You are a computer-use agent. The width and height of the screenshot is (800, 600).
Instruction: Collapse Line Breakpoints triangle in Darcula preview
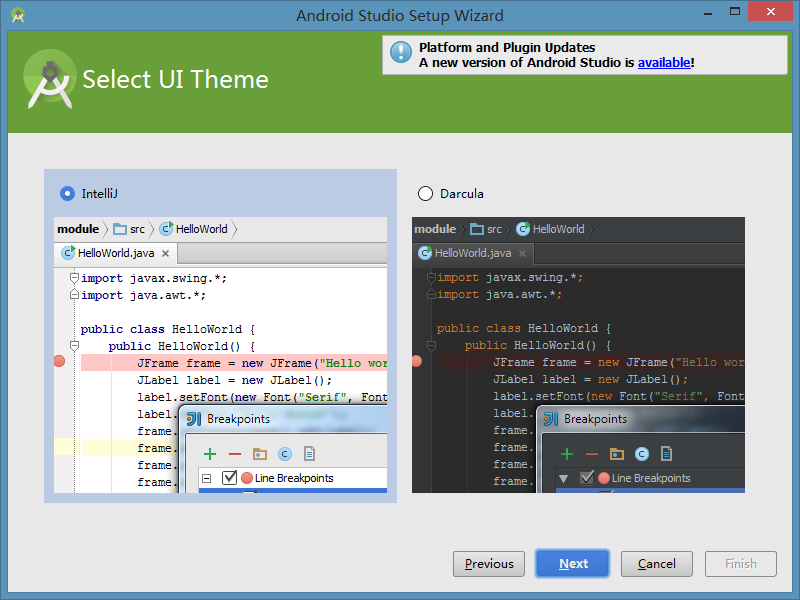(563, 479)
